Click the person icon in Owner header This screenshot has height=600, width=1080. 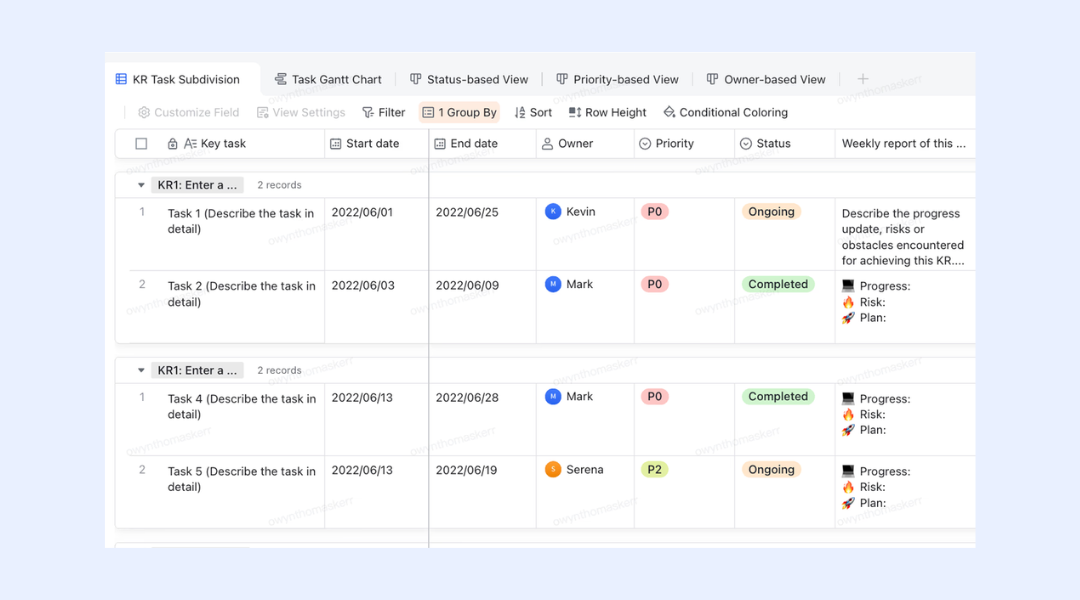click(x=548, y=143)
